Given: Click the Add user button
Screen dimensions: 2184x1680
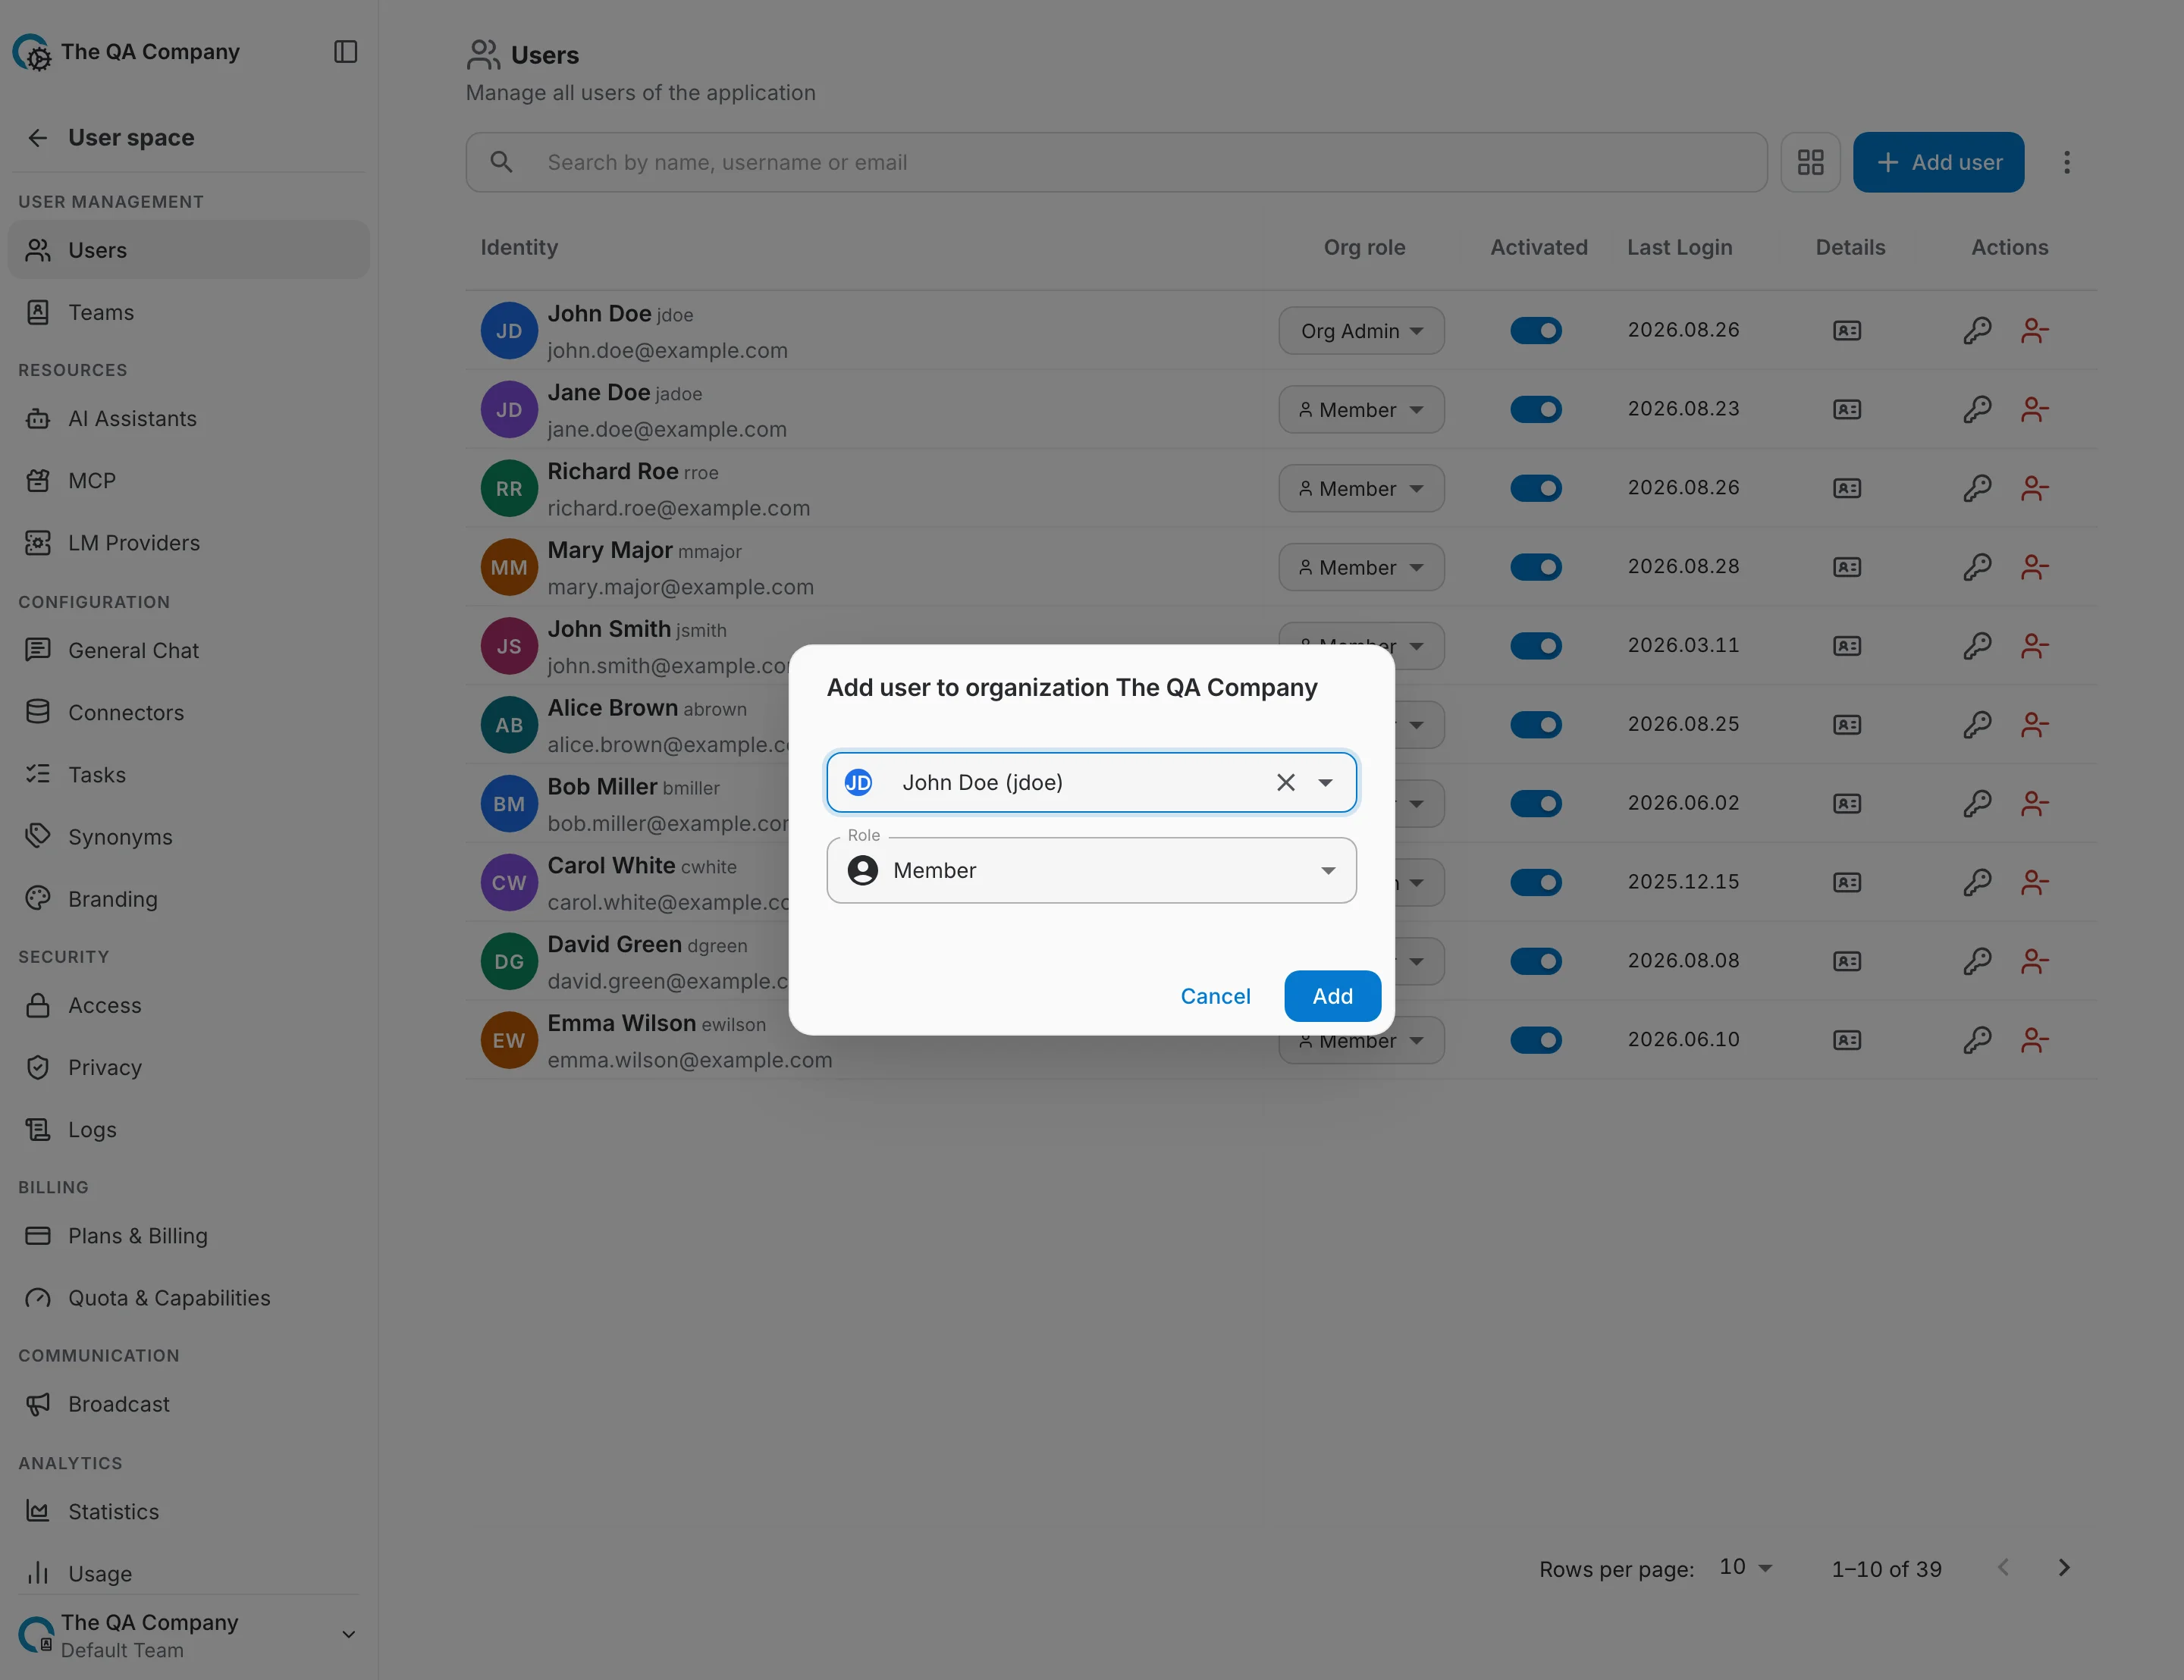Looking at the screenshot, I should (1938, 162).
